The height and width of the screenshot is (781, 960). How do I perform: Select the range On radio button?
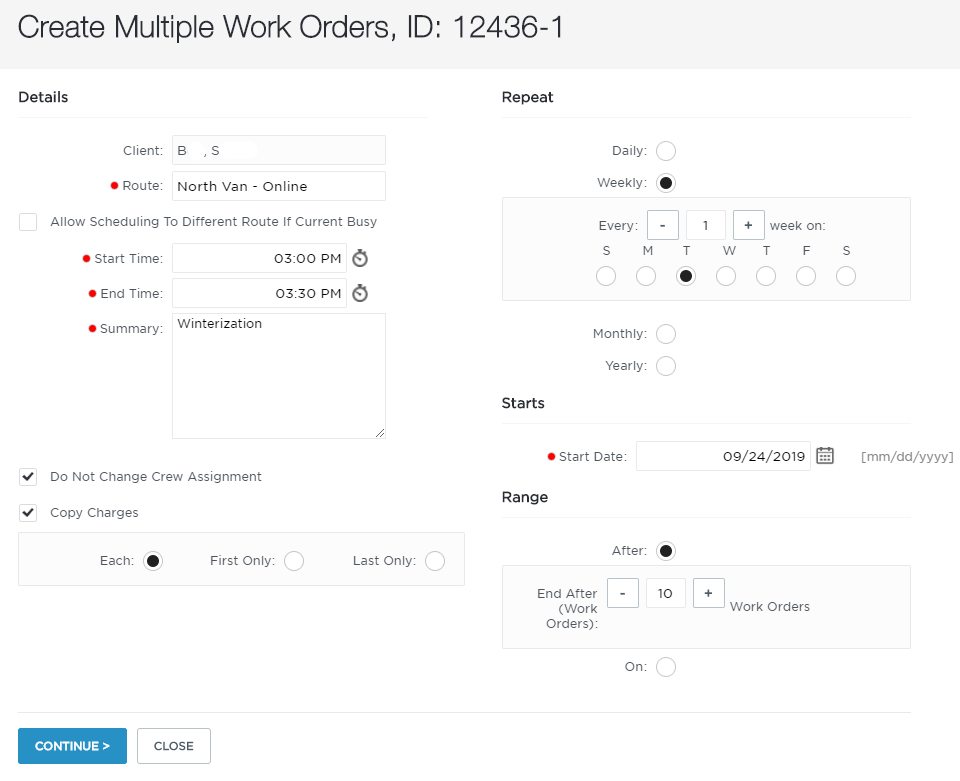coord(666,667)
